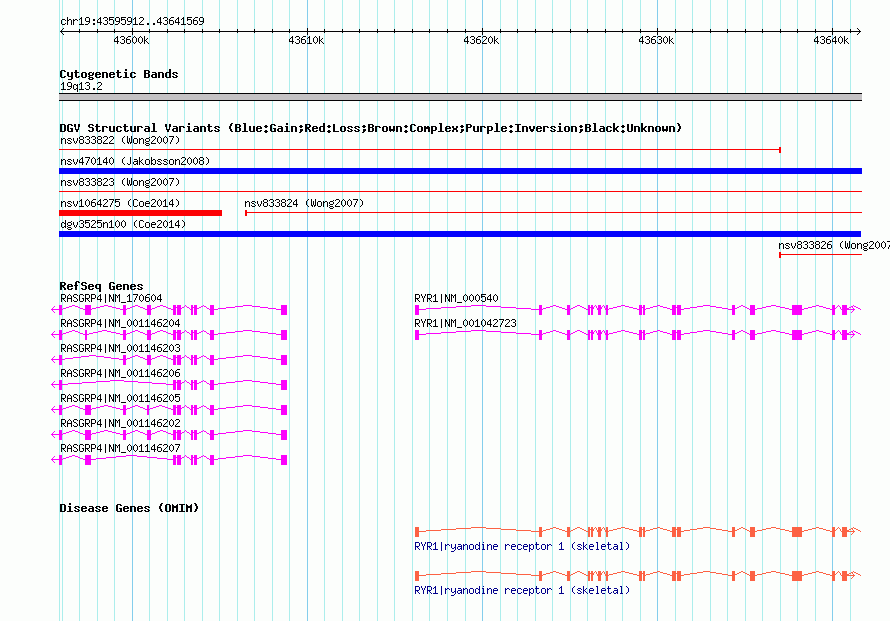Select the dgv3525n100 blue gain bar

tap(460, 234)
